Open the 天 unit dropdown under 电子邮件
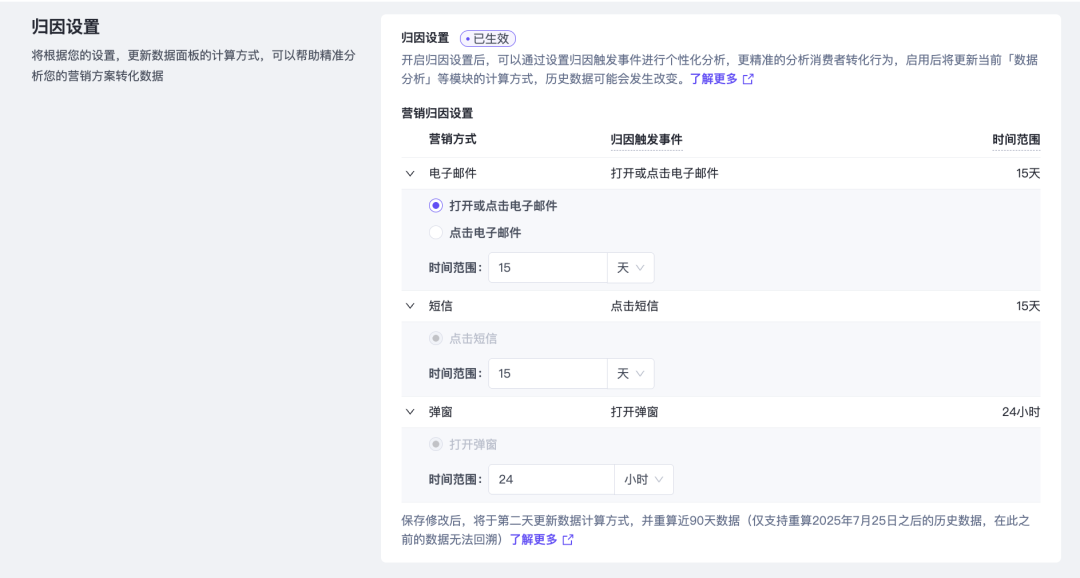 (630, 268)
